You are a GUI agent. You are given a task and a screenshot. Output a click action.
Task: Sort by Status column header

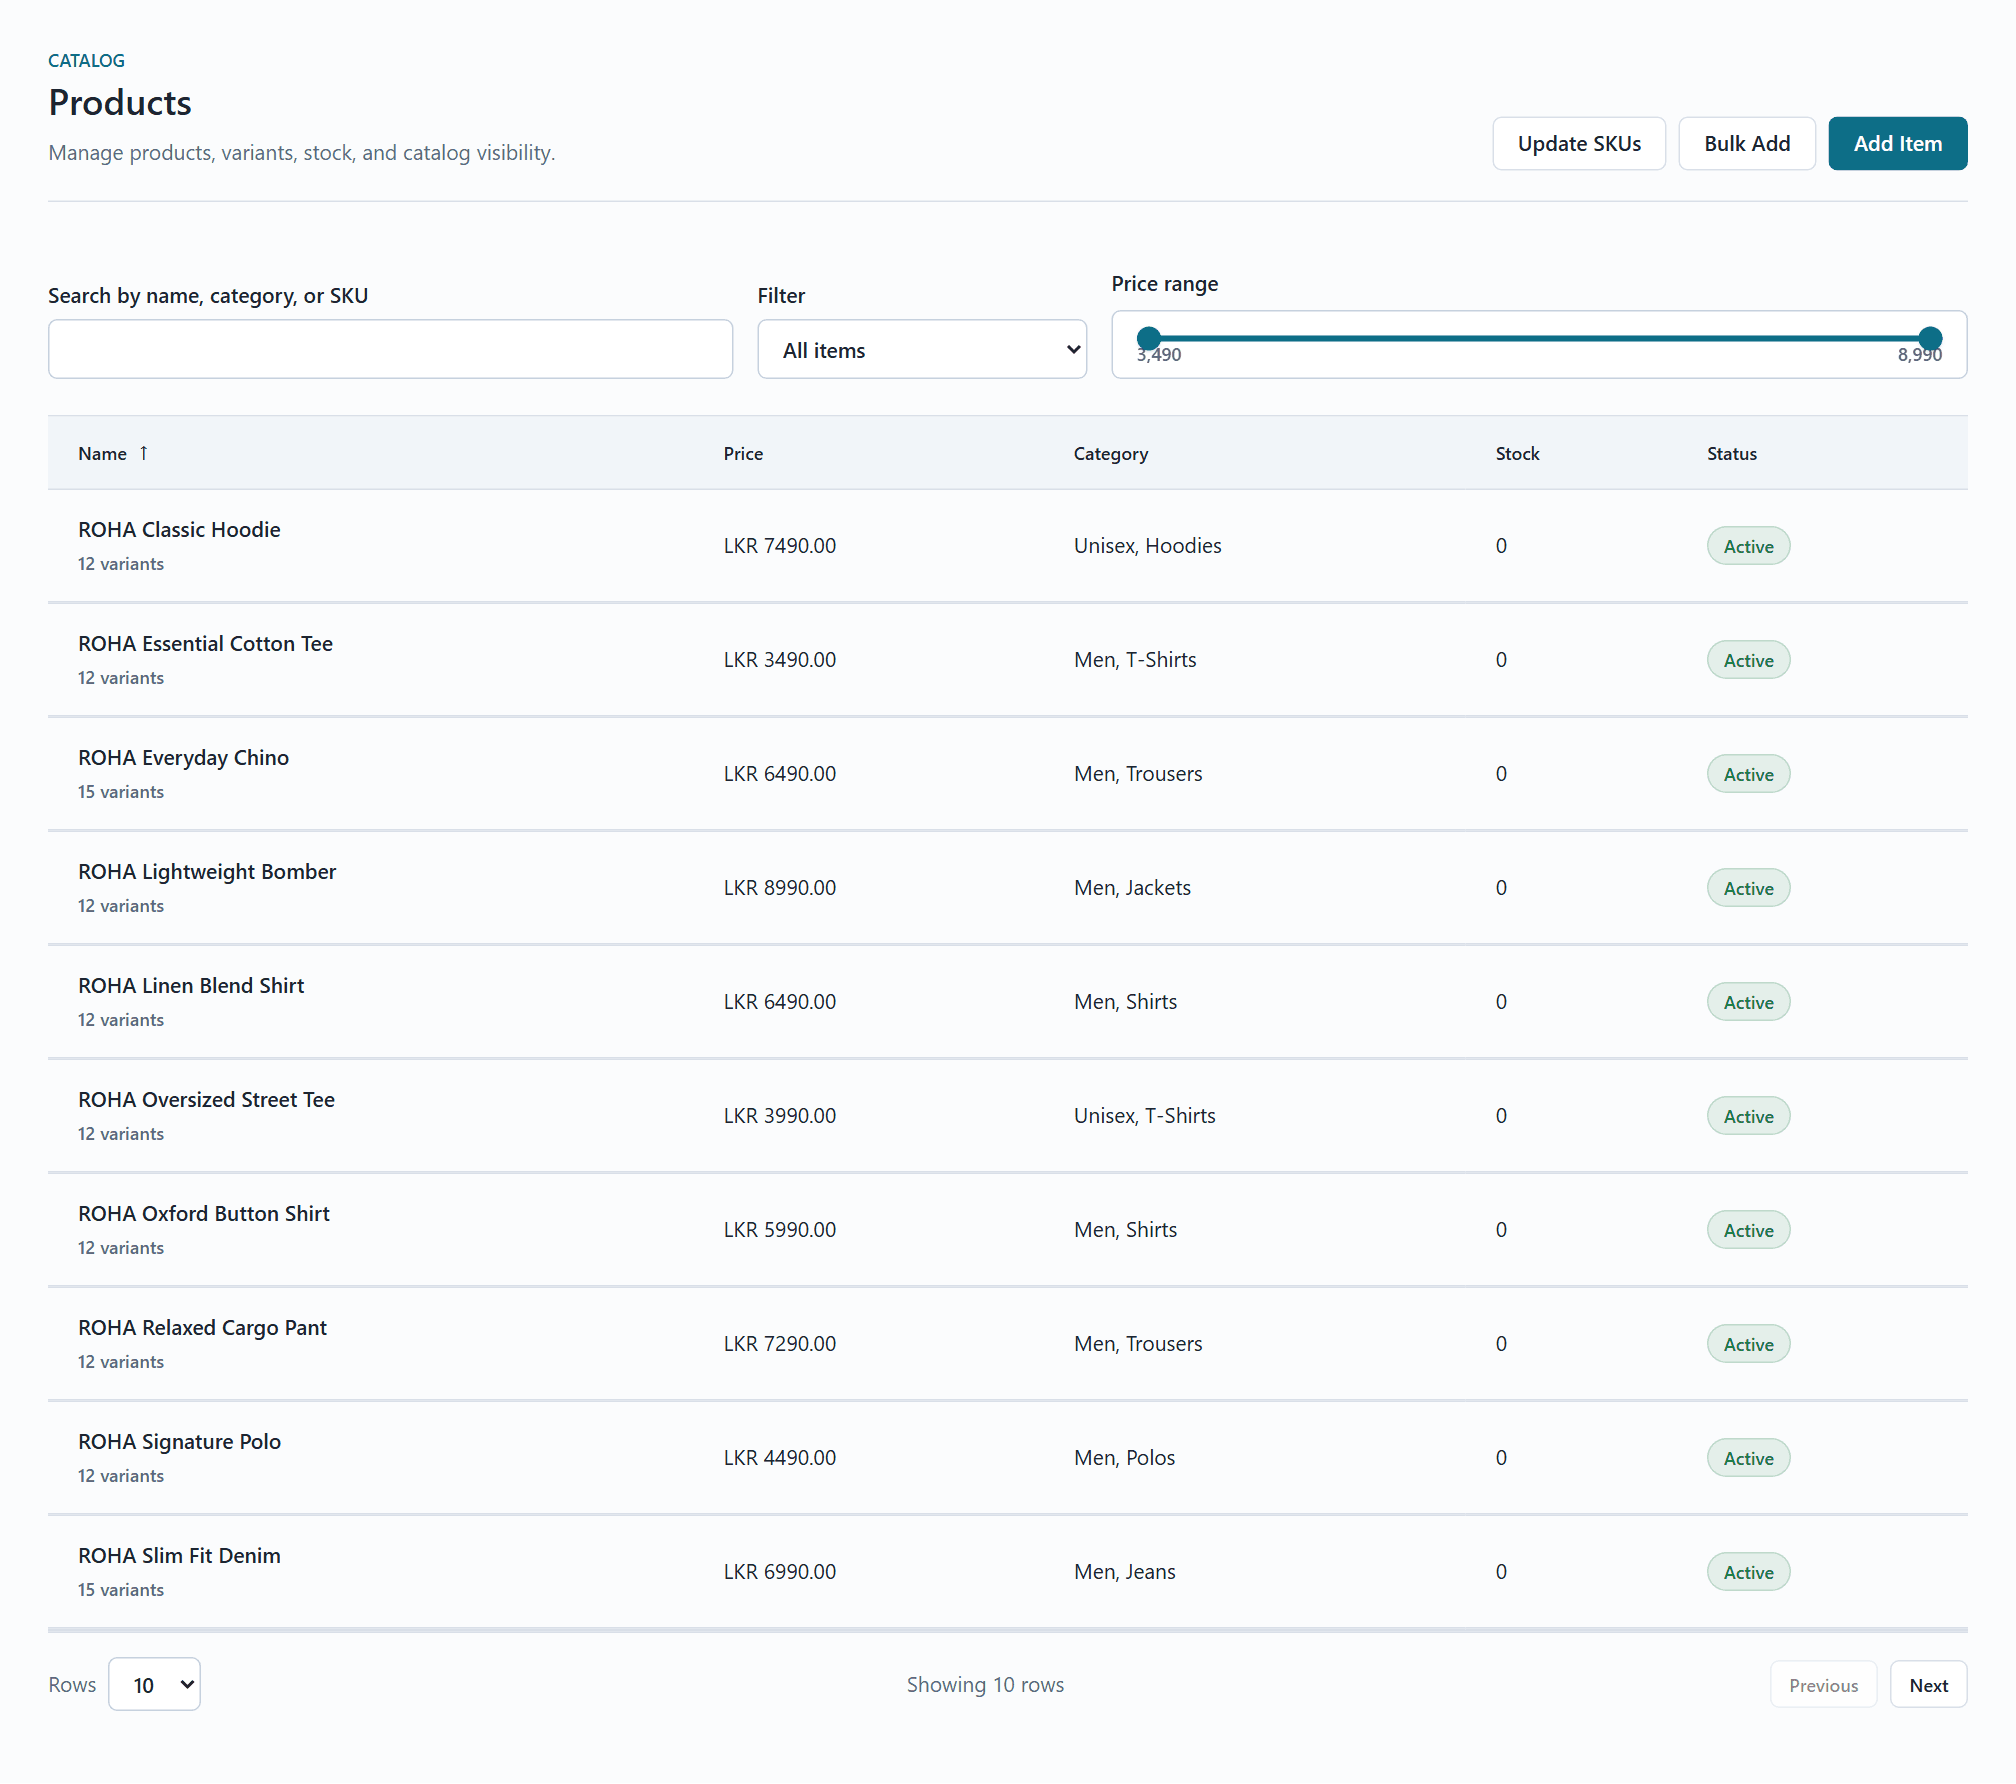1731,453
